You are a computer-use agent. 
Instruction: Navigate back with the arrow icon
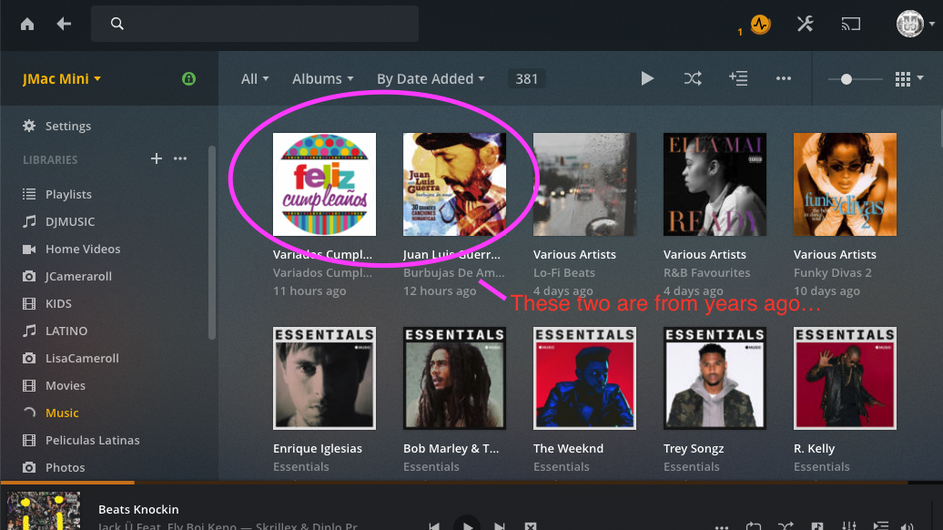pyautogui.click(x=64, y=24)
